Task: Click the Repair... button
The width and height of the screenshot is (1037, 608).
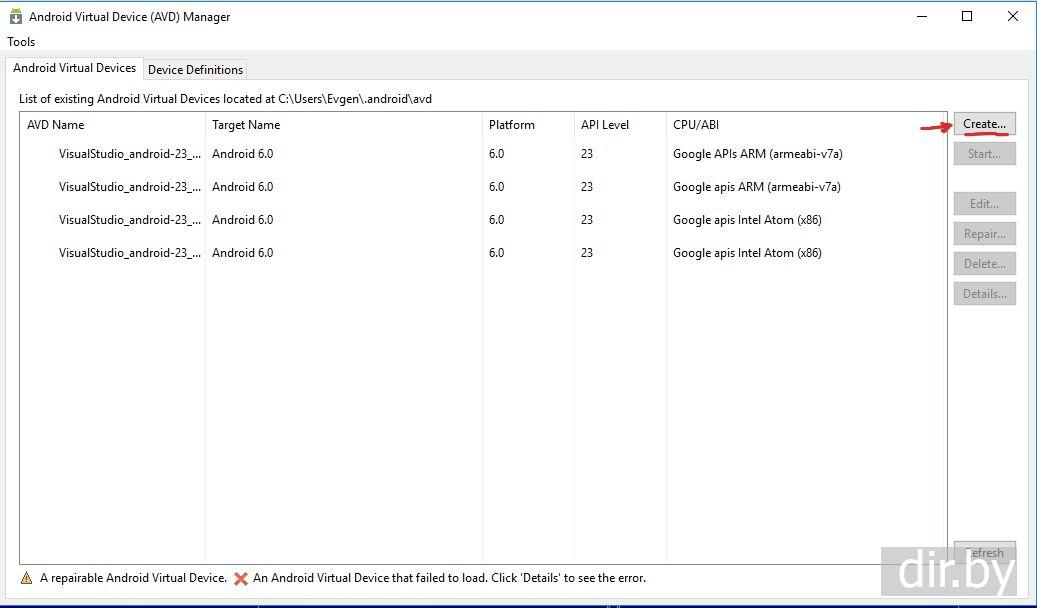Action: (x=984, y=234)
